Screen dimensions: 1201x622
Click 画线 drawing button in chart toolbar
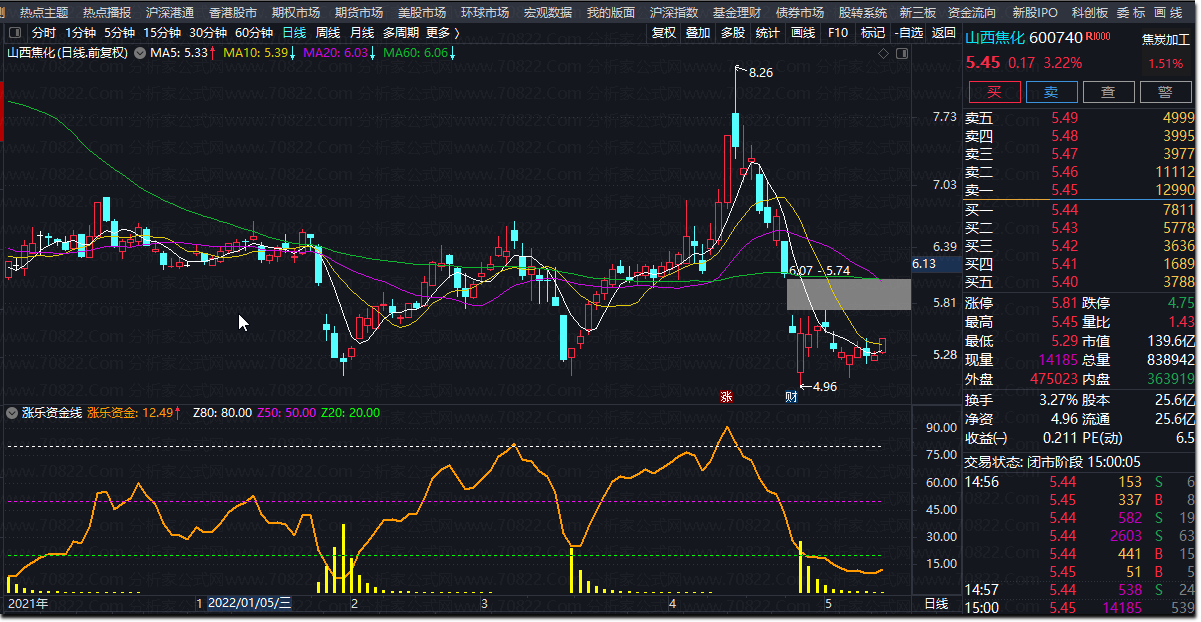point(803,33)
